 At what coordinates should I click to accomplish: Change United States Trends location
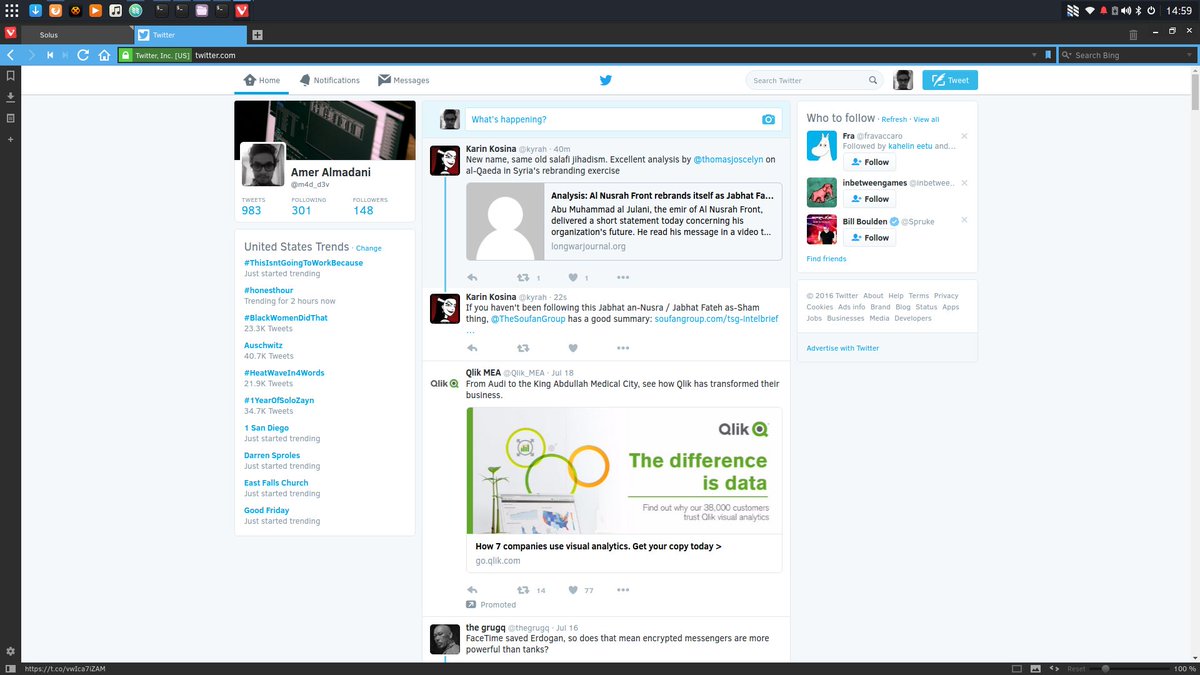368,248
